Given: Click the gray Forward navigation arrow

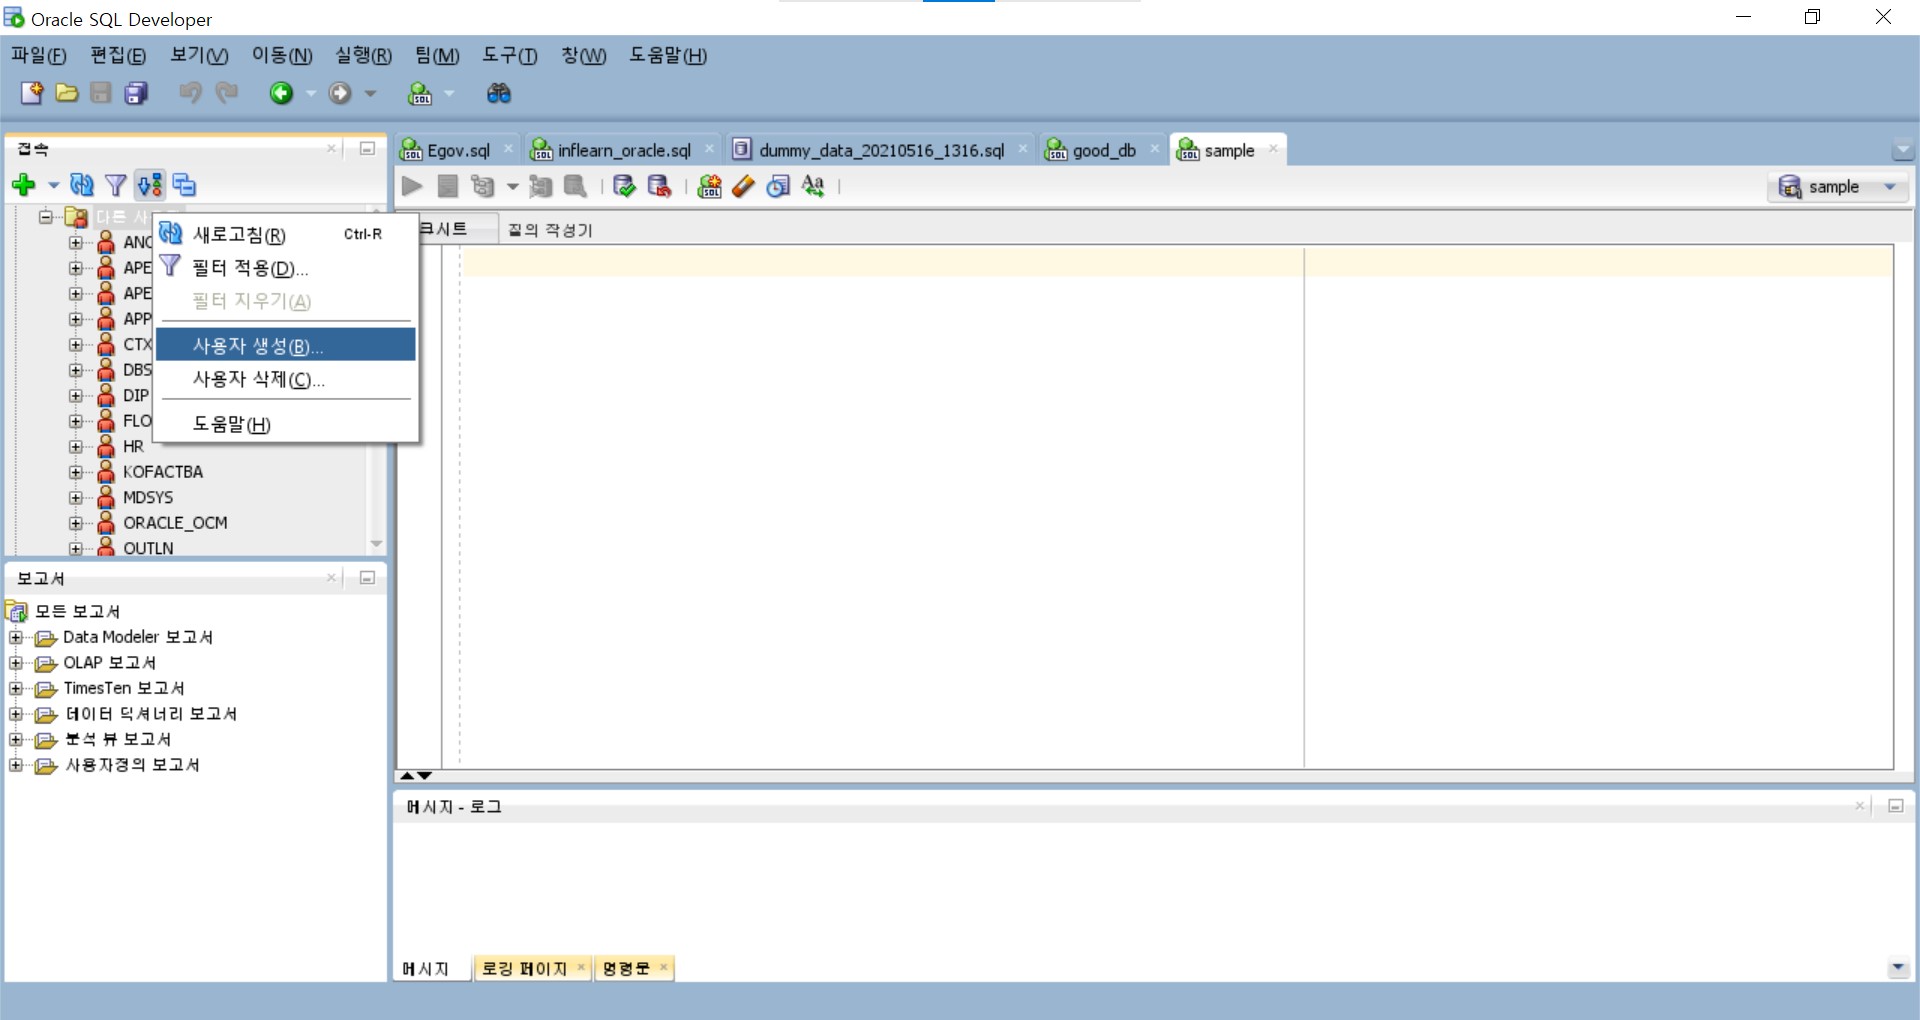Looking at the screenshot, I should point(340,93).
